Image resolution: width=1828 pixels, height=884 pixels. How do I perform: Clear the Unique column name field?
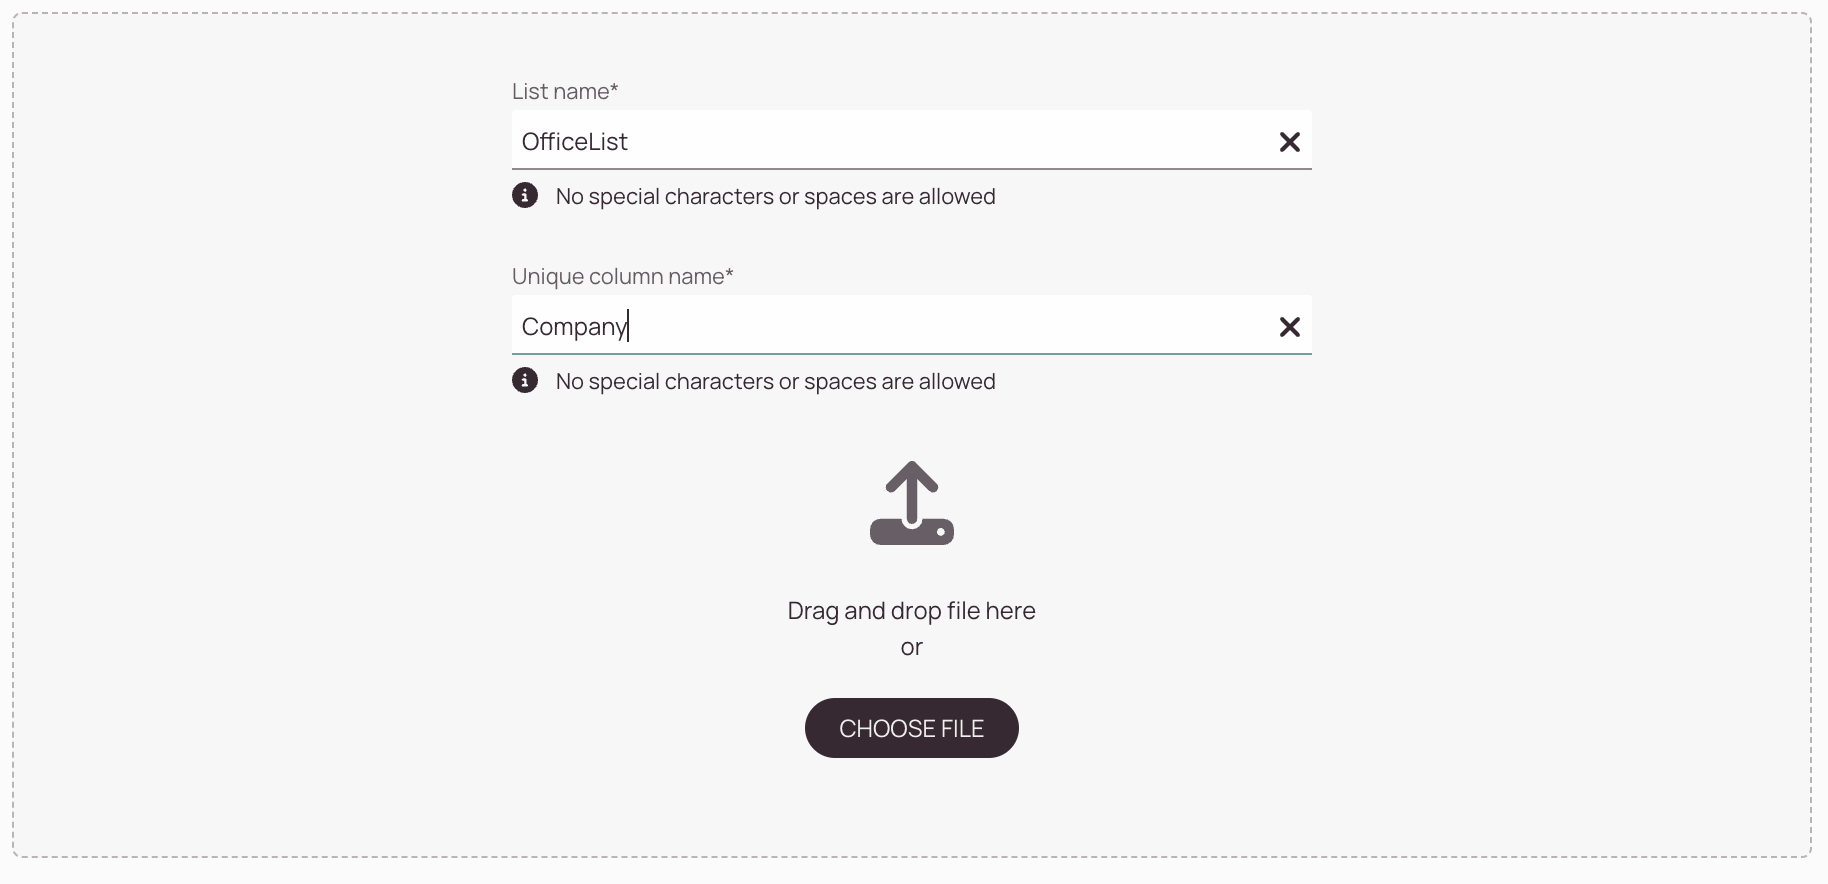[1289, 327]
